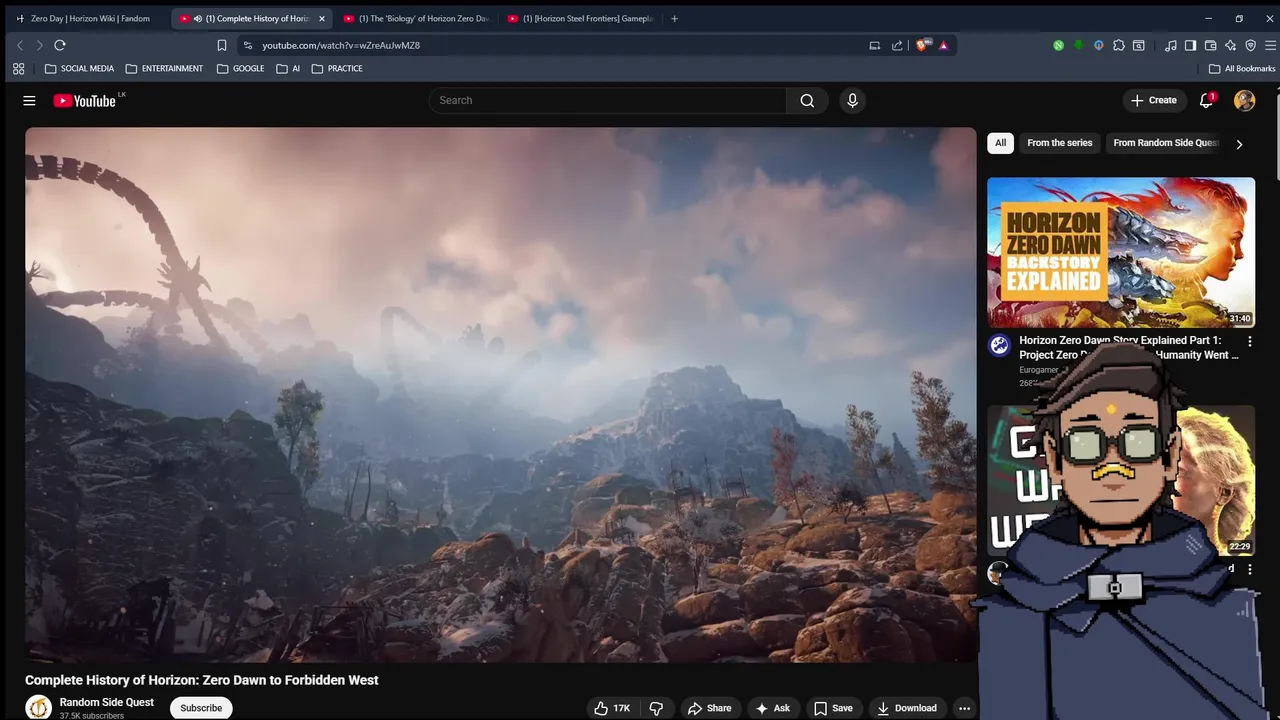Open options menu for Eurogamer video
The width and height of the screenshot is (1280, 720).
(x=1249, y=341)
